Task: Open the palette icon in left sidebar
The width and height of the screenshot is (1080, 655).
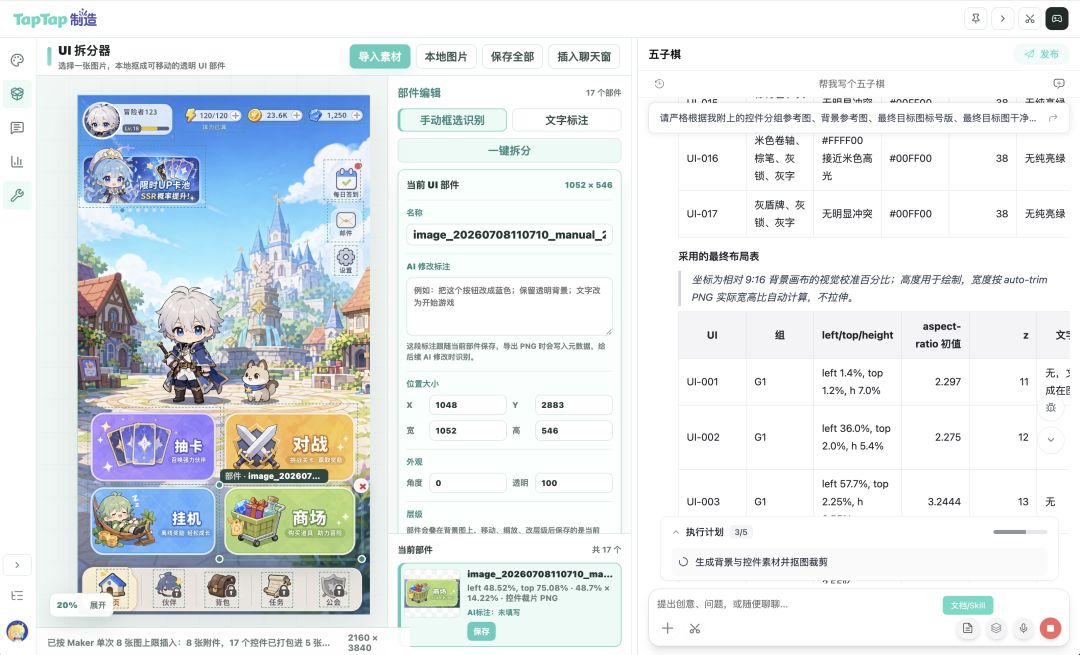Action: (17, 60)
